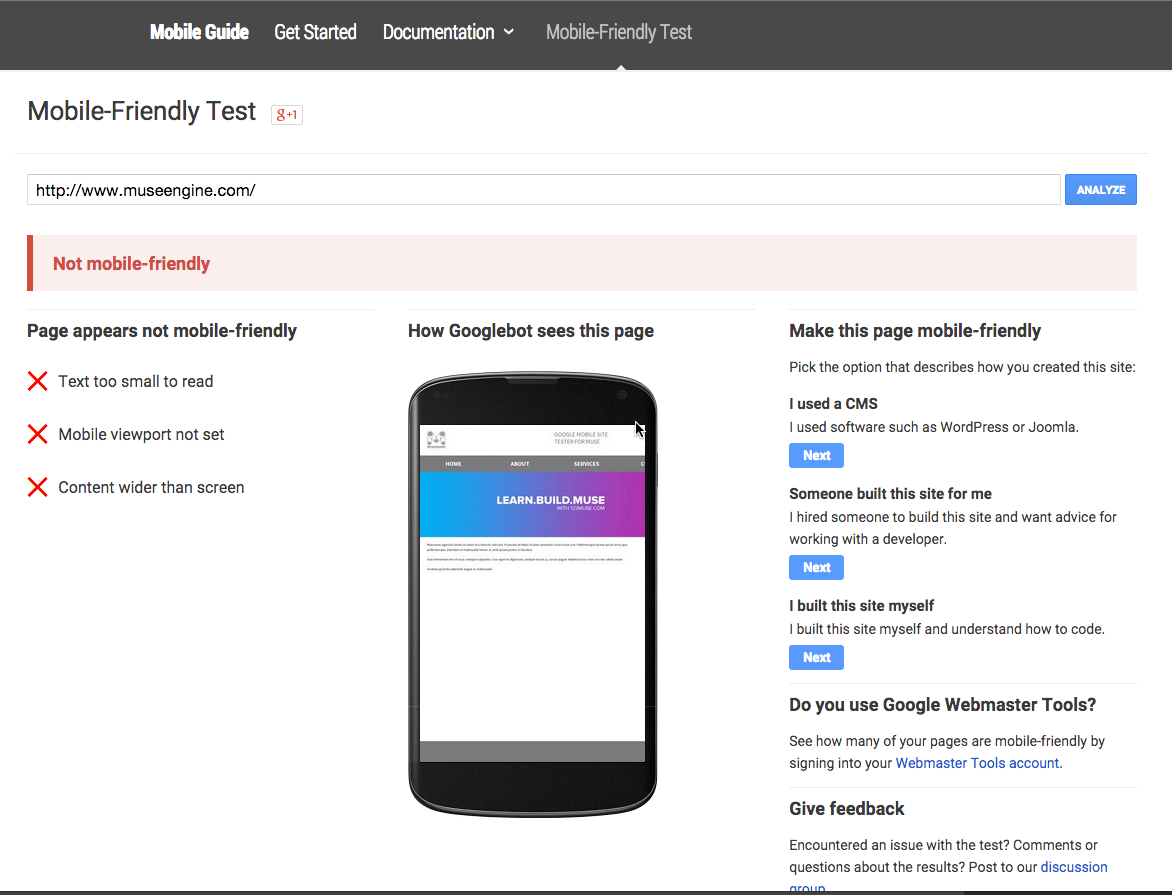The height and width of the screenshot is (895, 1172).
Task: Open the Mobile Guide nav item
Action: coord(200,32)
